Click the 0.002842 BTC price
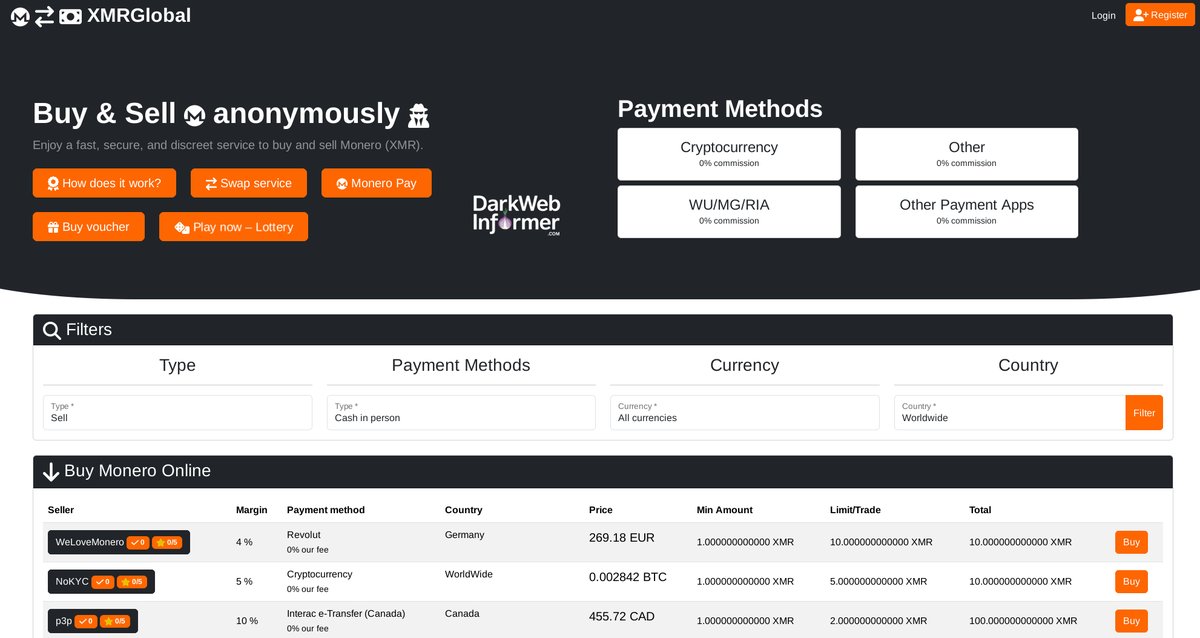 coord(628,577)
